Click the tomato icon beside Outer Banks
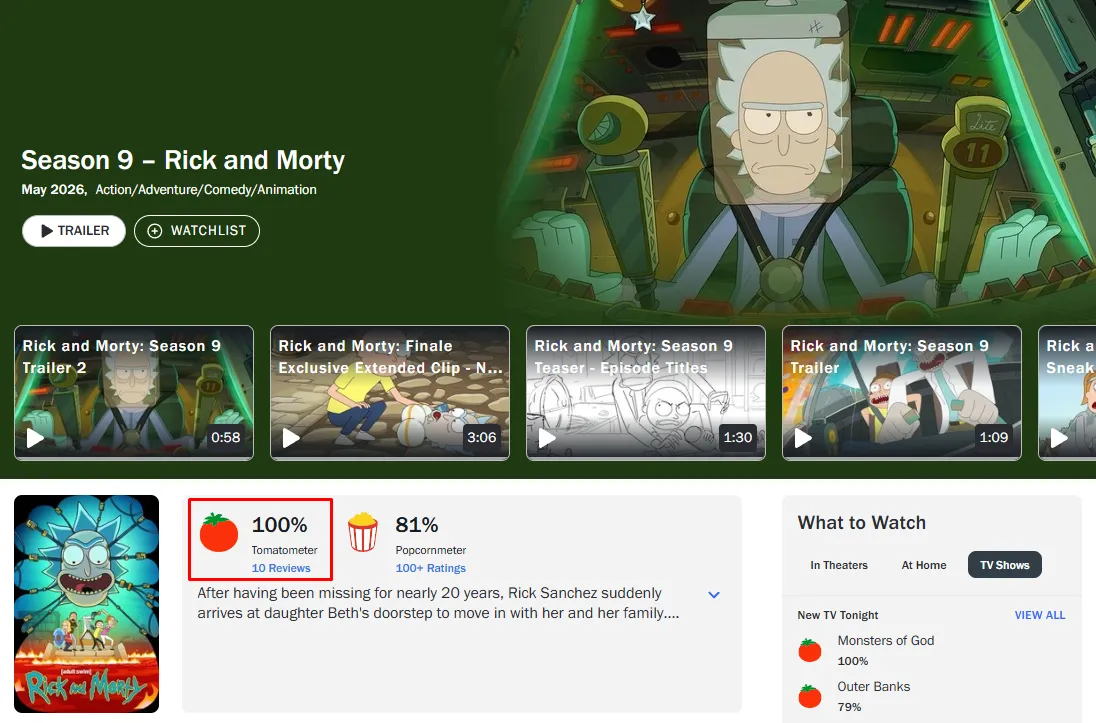The height and width of the screenshot is (723, 1096). (810, 696)
